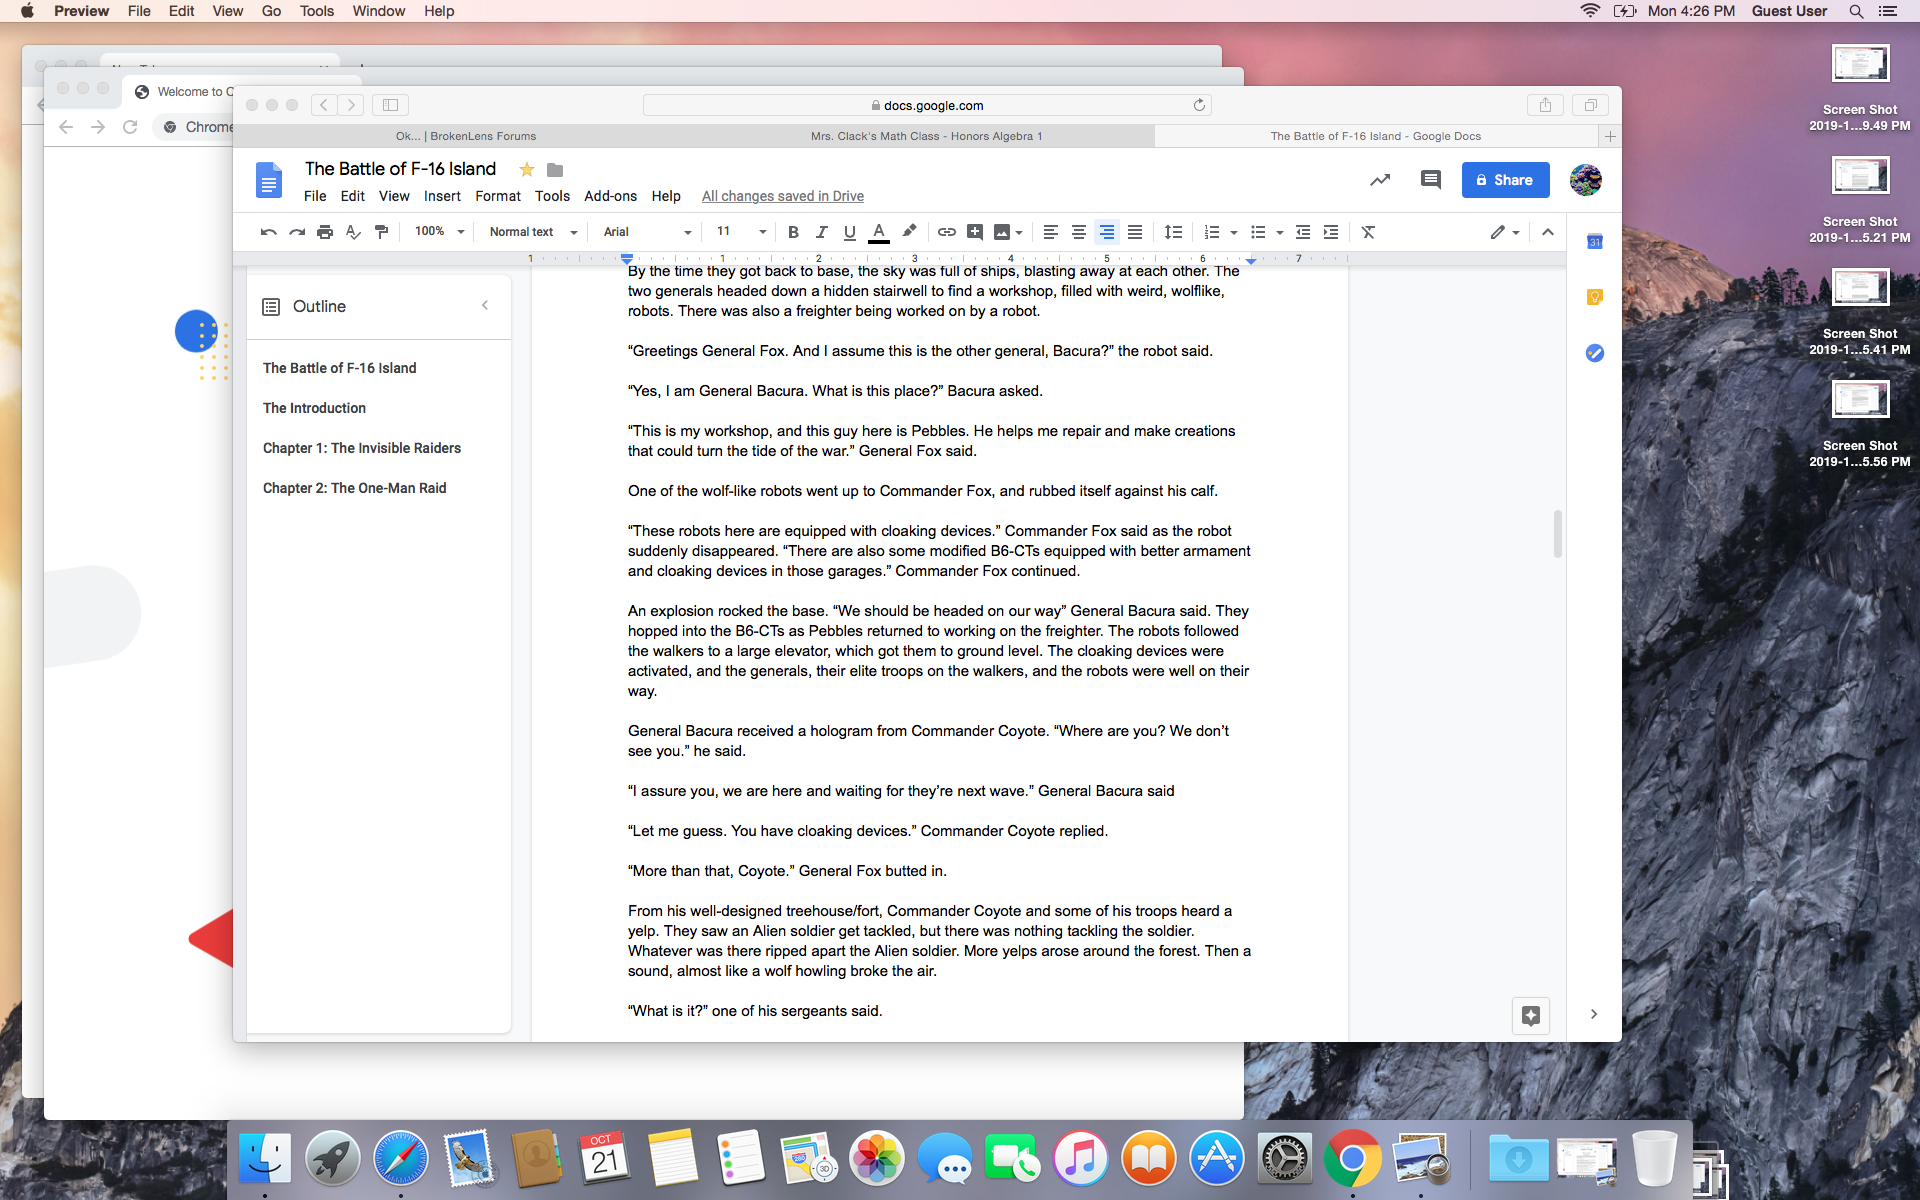Add a comment using the toolbar icon
The width and height of the screenshot is (1920, 1200).
pyautogui.click(x=975, y=232)
